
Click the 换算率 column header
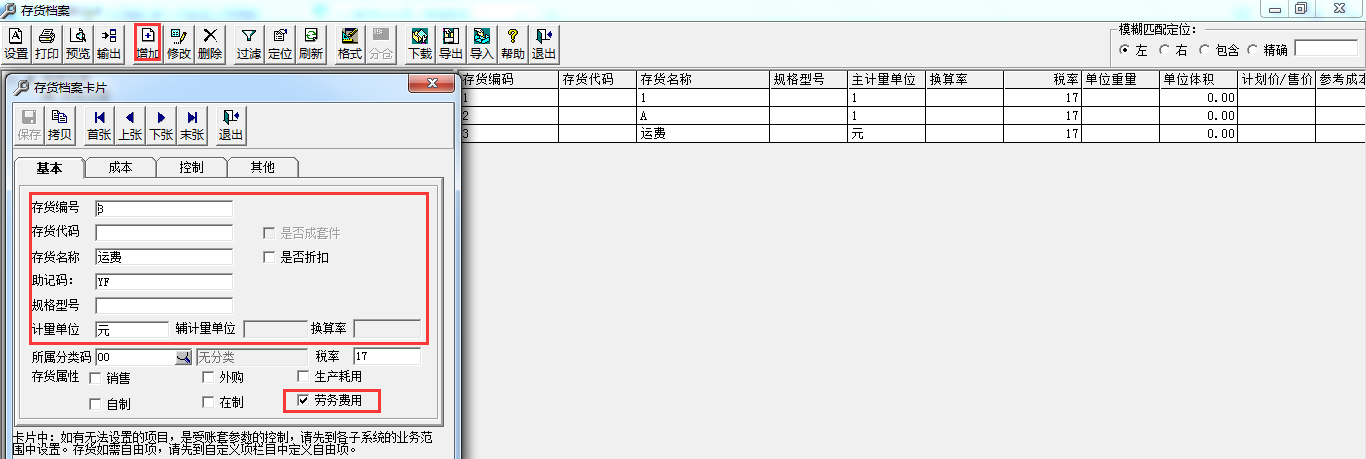pos(965,79)
